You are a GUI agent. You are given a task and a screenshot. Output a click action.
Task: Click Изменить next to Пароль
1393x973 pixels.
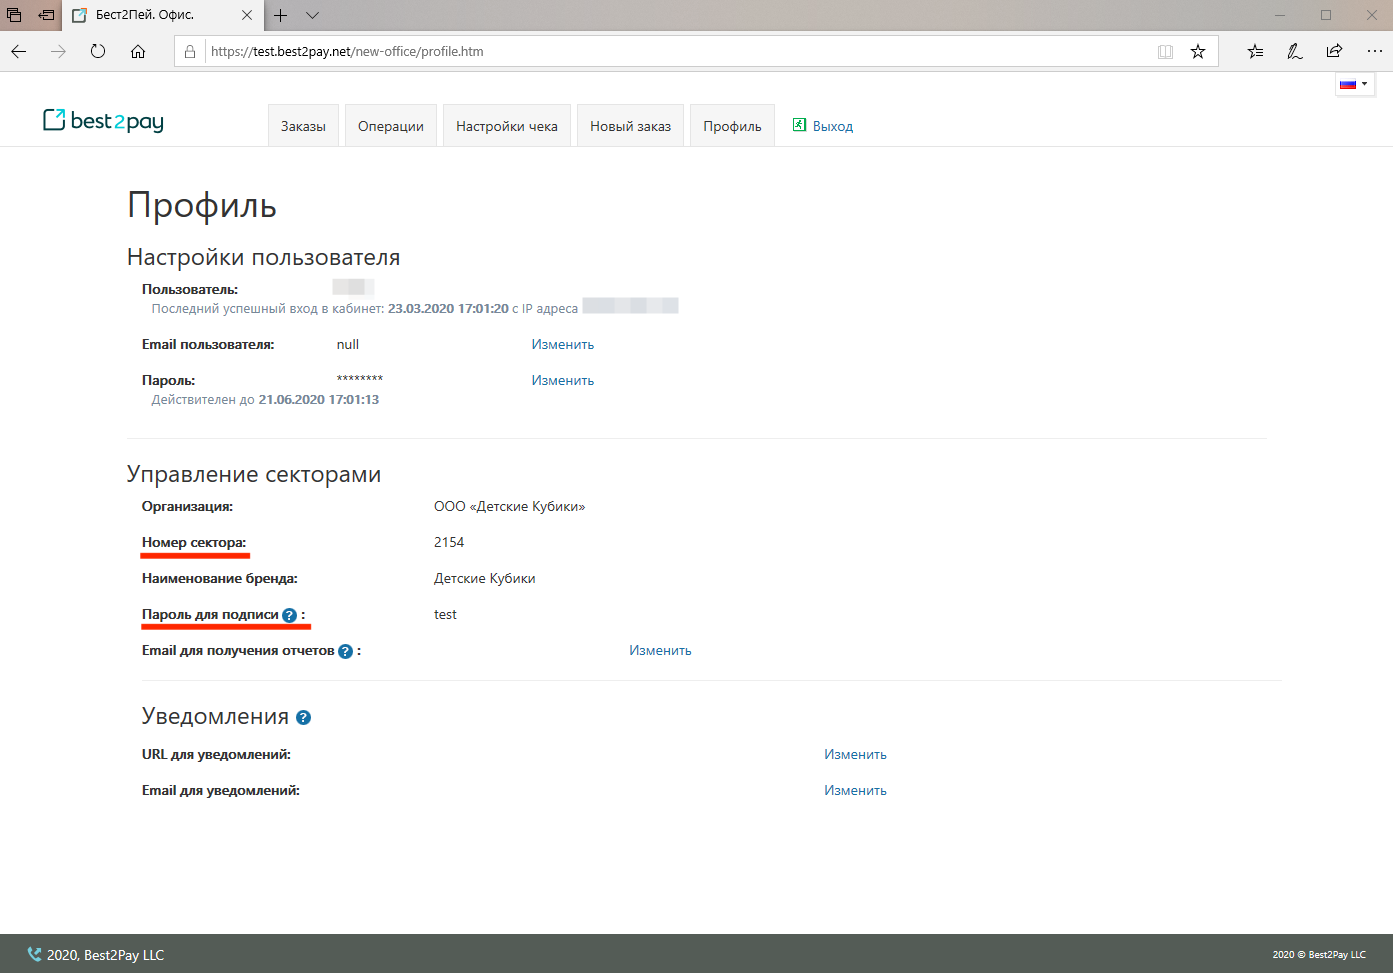click(x=562, y=380)
